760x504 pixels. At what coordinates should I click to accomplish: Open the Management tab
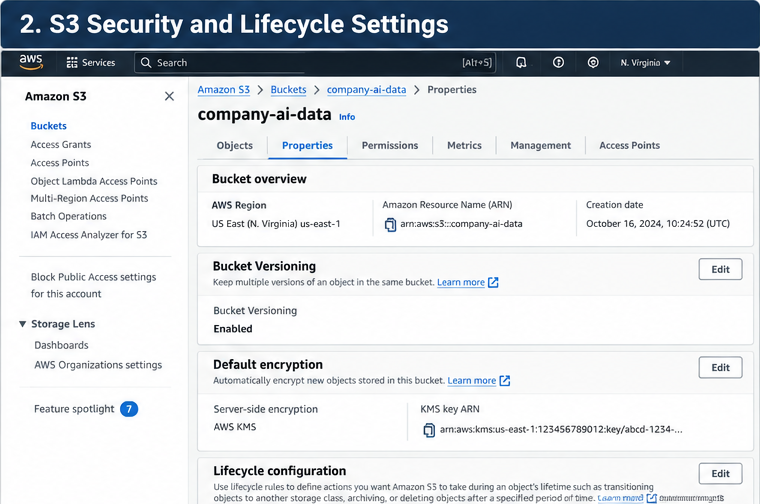pos(540,145)
